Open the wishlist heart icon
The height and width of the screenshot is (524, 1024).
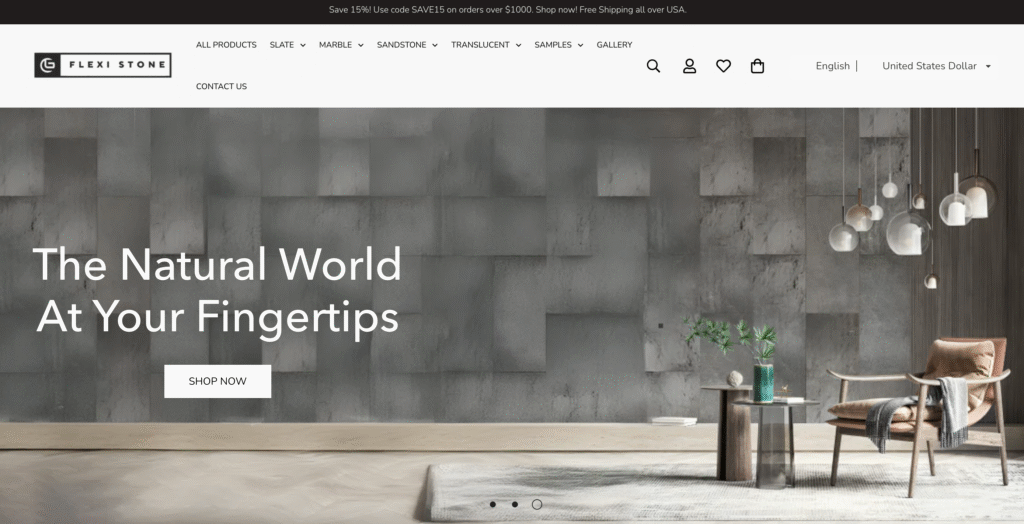pyautogui.click(x=723, y=66)
